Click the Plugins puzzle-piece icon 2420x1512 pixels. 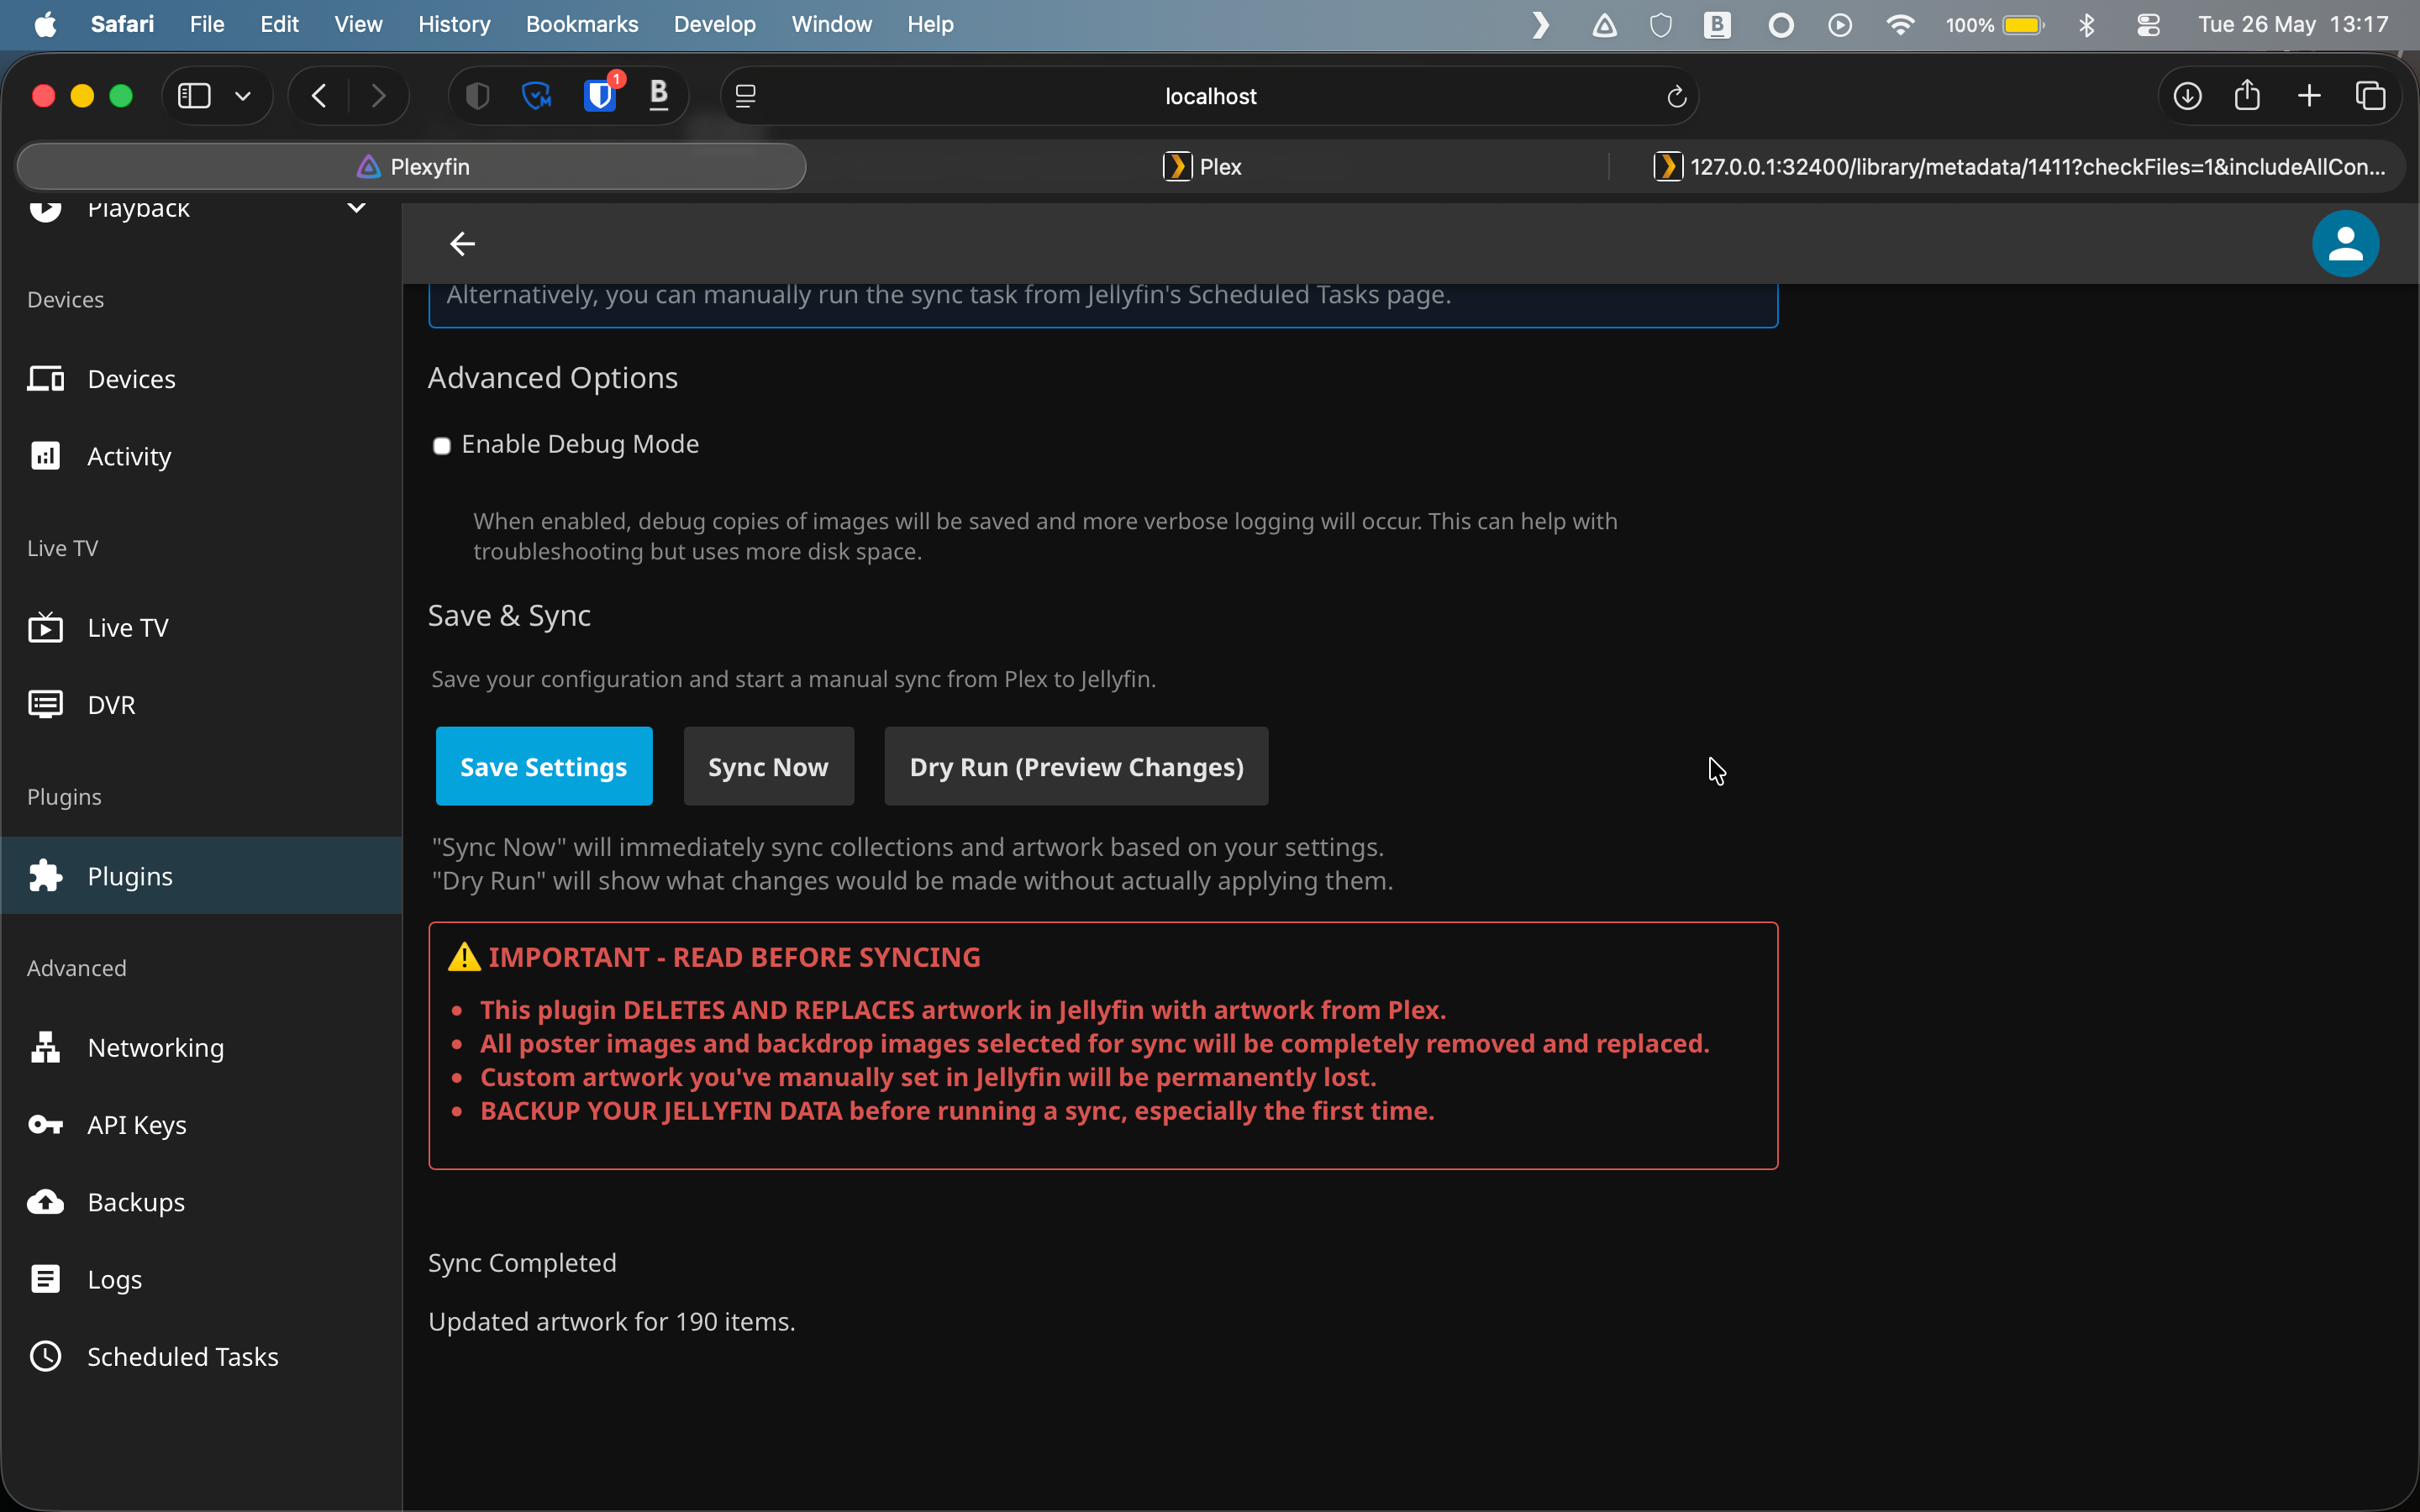[x=45, y=875]
